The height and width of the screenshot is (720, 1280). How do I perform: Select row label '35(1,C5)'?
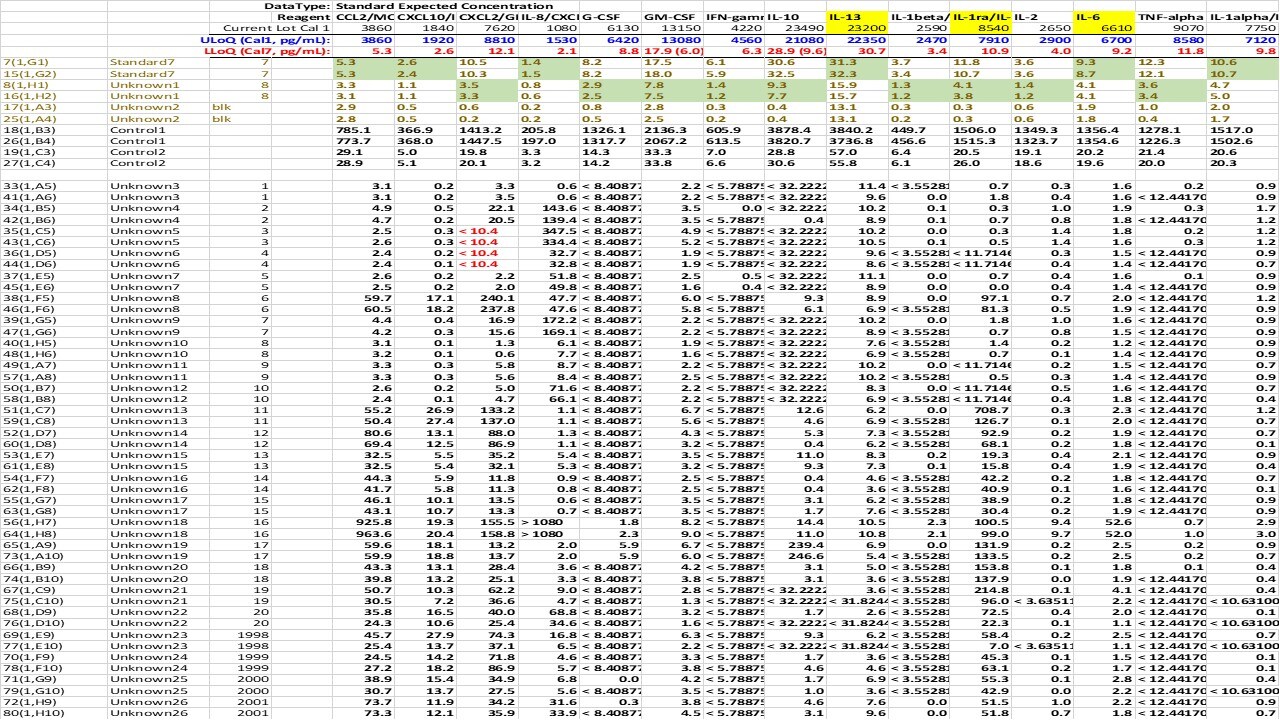[x=27, y=231]
